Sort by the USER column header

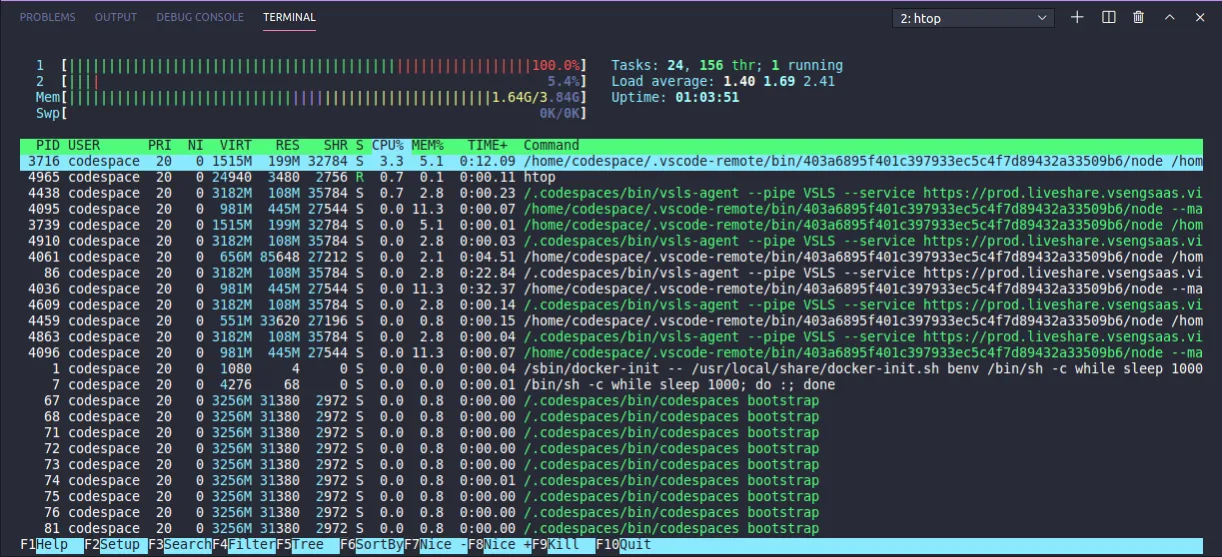click(x=84, y=145)
